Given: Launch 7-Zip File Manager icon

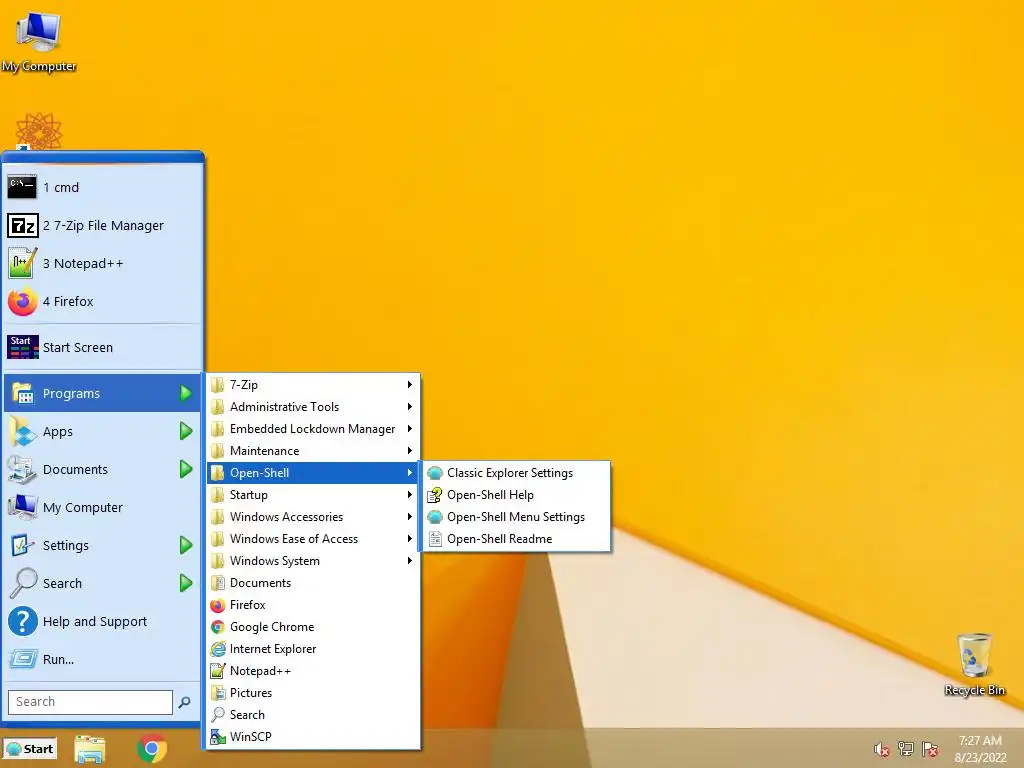Looking at the screenshot, I should click(22, 225).
